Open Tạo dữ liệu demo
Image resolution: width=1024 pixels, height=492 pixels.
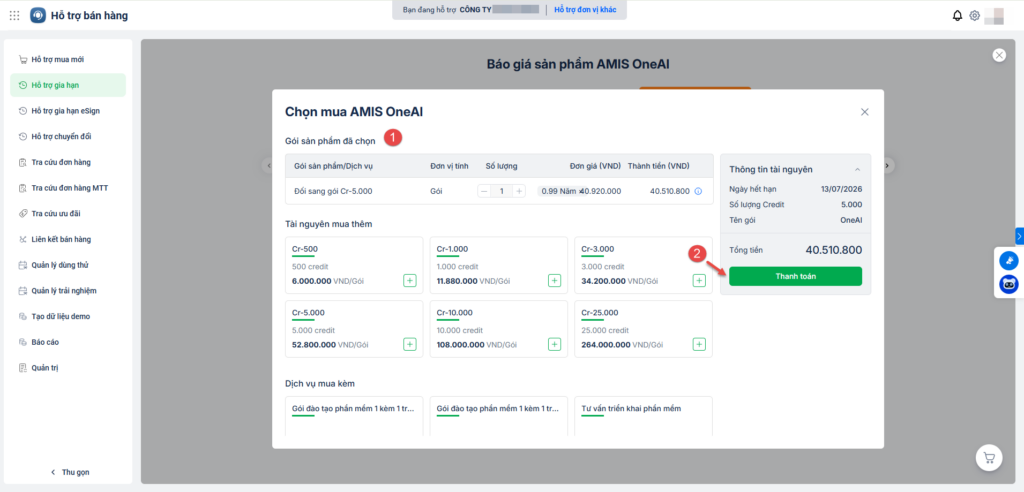(x=68, y=316)
